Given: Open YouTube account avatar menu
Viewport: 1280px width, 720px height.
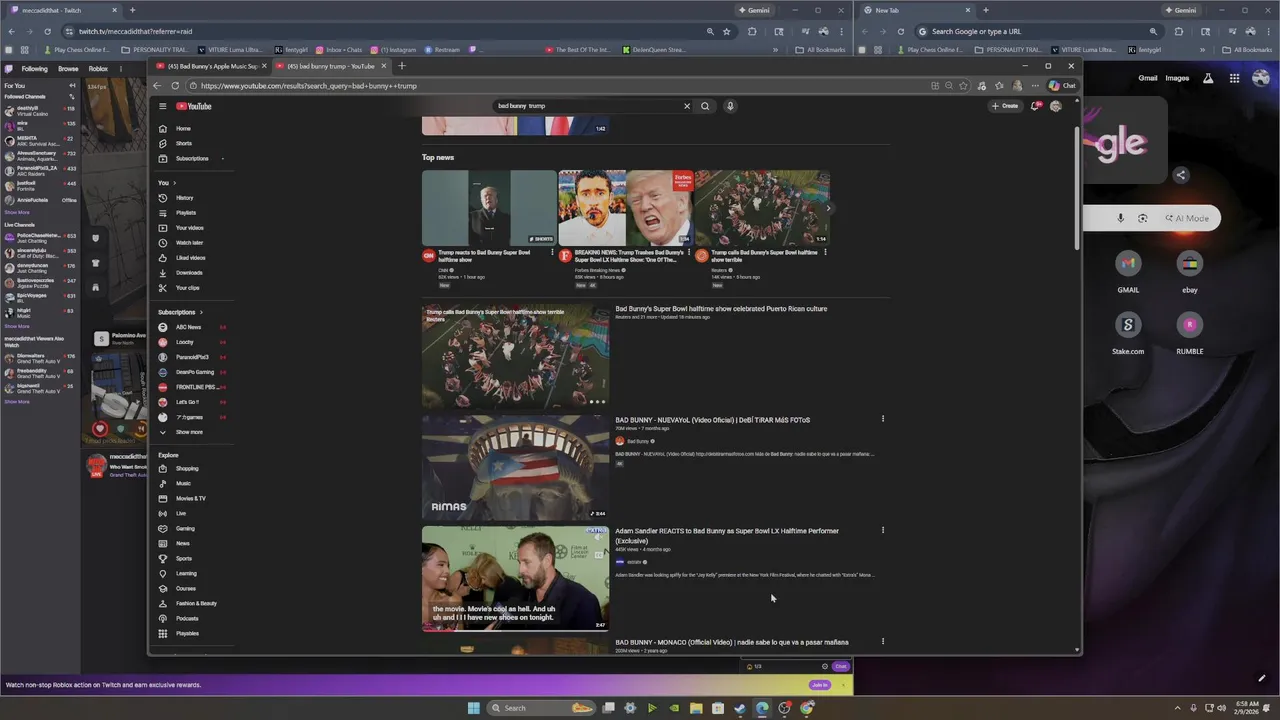Looking at the screenshot, I should pyautogui.click(x=1055, y=106).
